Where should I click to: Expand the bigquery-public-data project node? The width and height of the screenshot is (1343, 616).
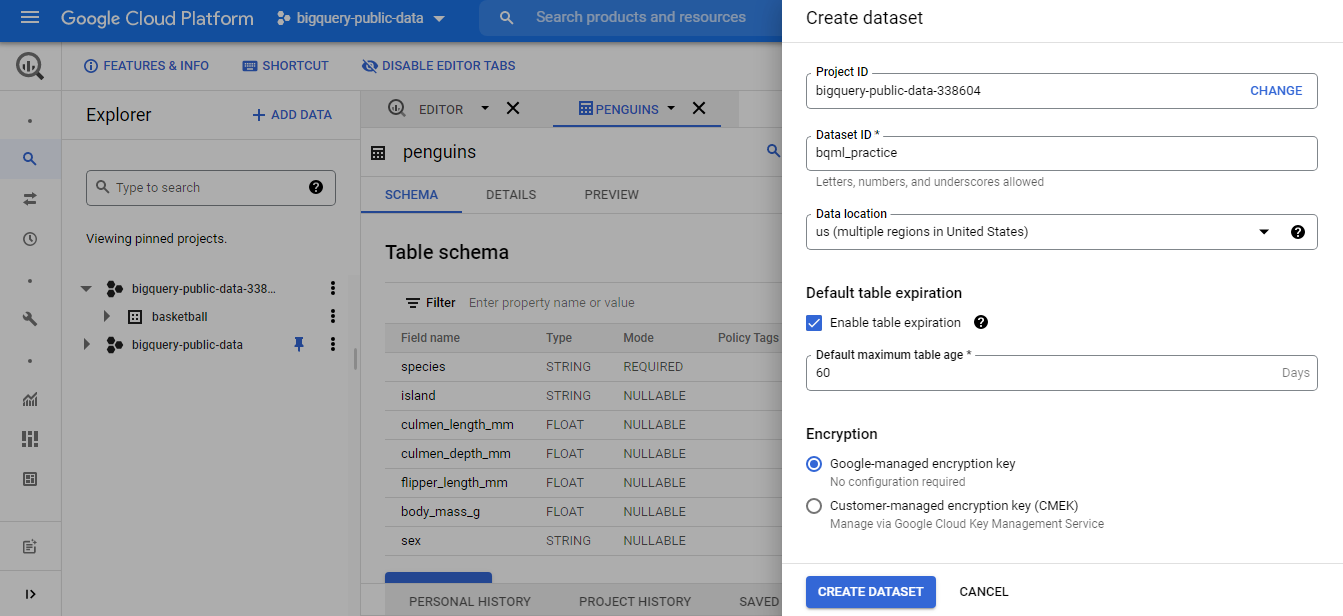[x=86, y=345]
